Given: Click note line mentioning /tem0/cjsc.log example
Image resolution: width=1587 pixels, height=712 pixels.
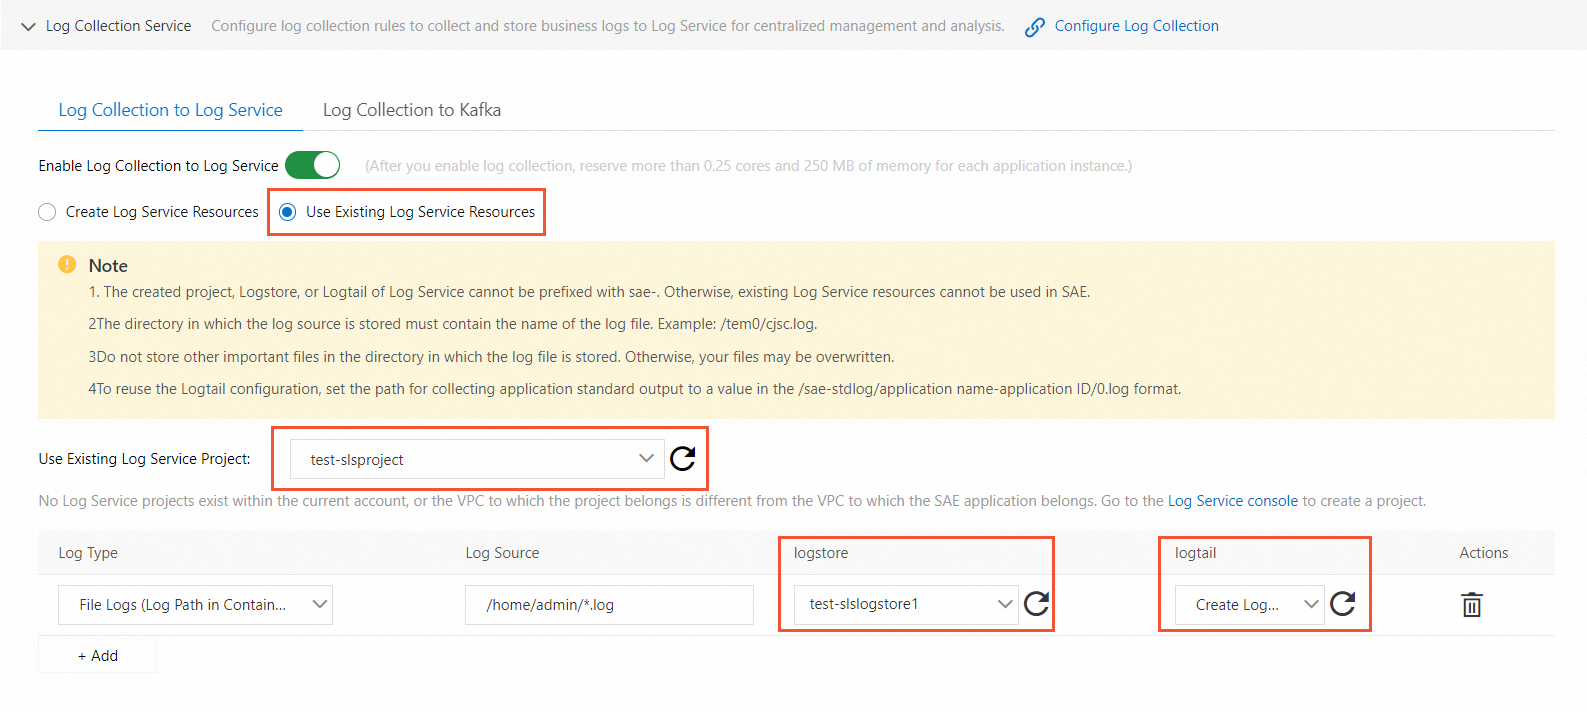Looking at the screenshot, I should pos(453,324).
